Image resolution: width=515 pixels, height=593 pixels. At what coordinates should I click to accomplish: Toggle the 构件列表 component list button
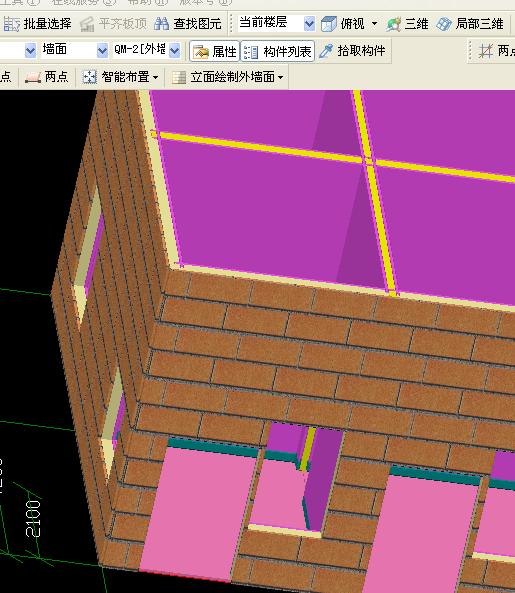278,51
